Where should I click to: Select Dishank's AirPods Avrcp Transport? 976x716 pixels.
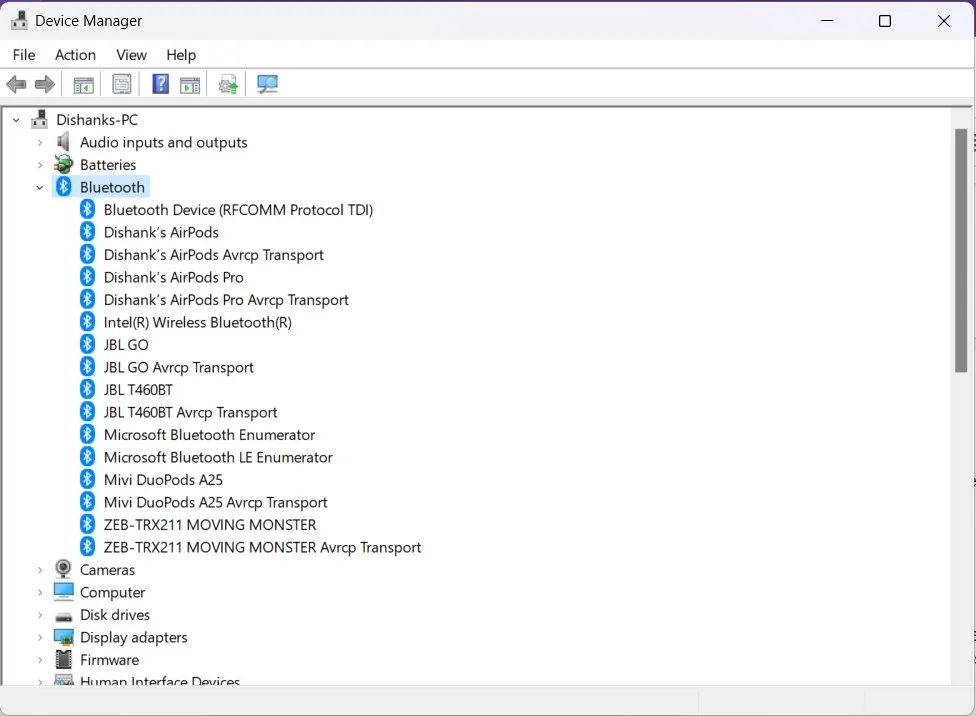[x=214, y=255]
